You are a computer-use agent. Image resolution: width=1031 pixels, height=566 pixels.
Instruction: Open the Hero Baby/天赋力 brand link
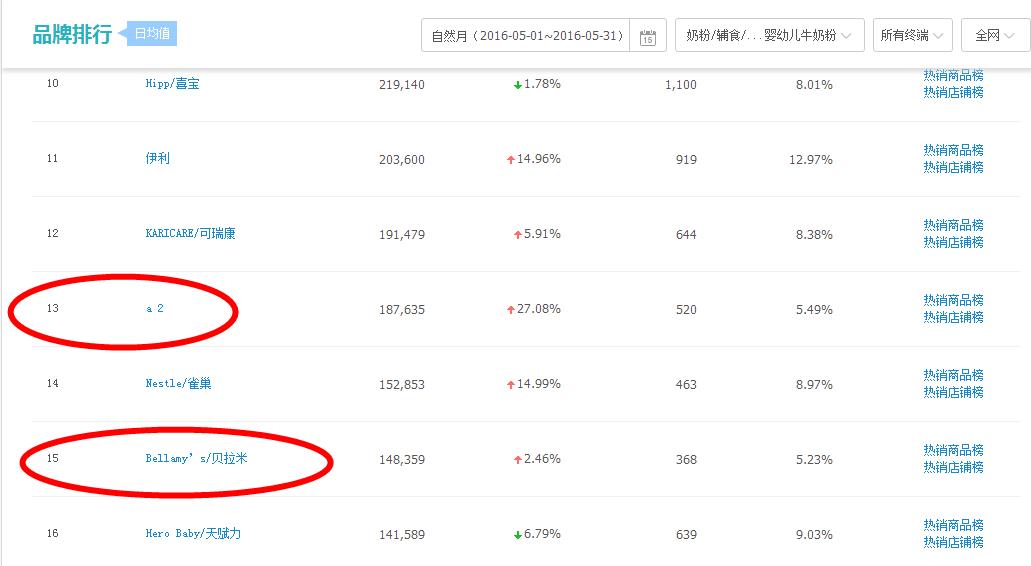pos(193,533)
